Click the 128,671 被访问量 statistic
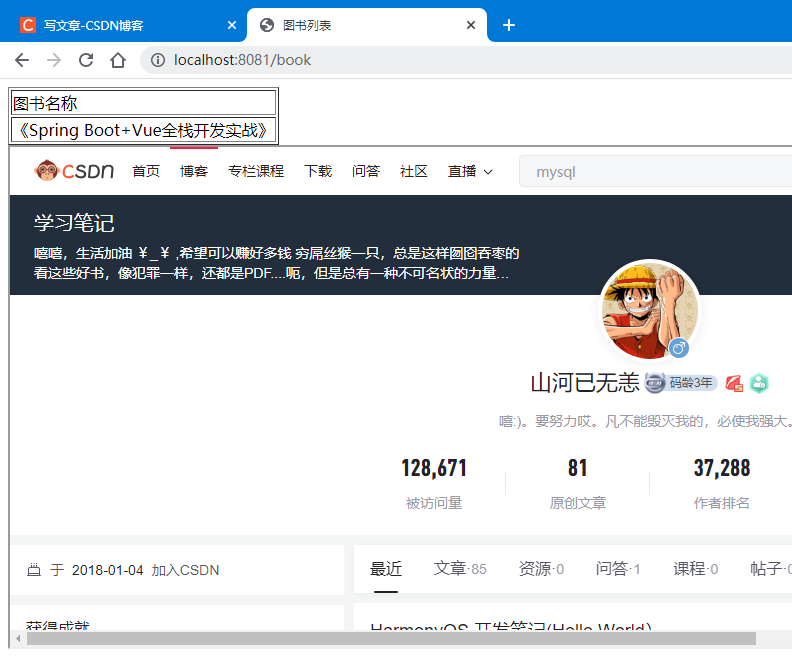This screenshot has height=663, width=792. pyautogui.click(x=434, y=483)
